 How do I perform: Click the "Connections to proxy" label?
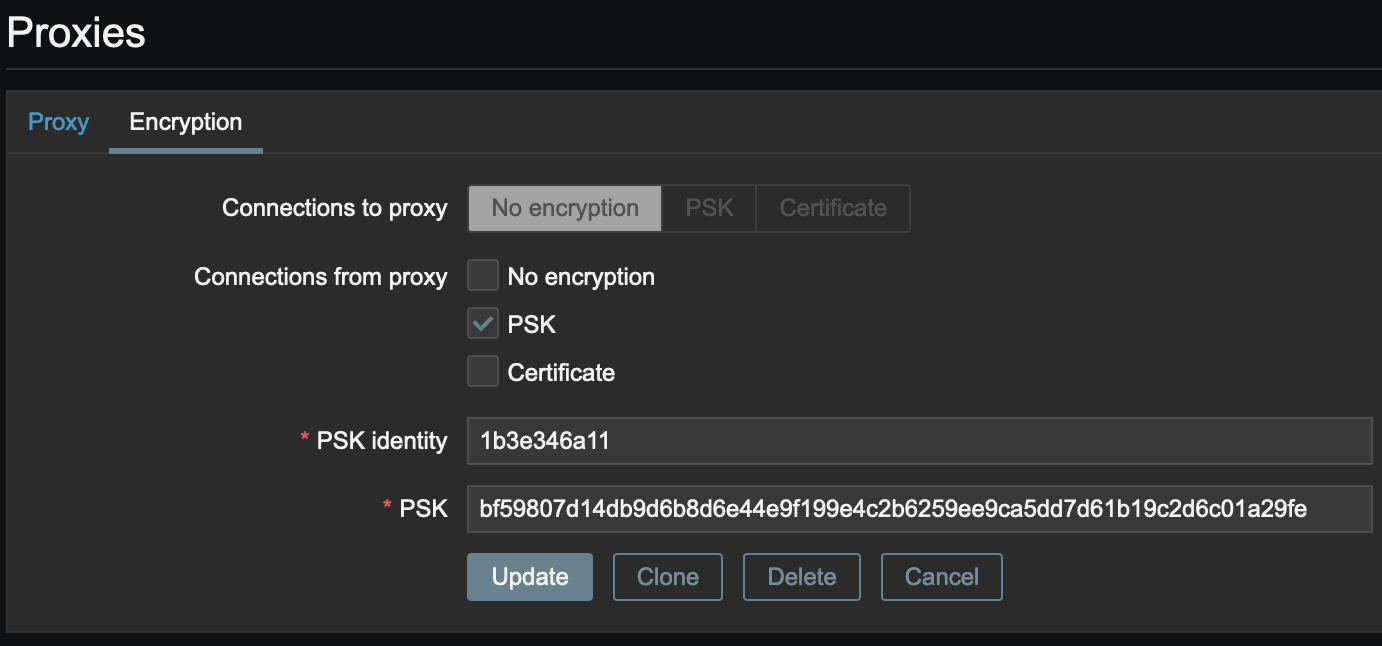(335, 208)
